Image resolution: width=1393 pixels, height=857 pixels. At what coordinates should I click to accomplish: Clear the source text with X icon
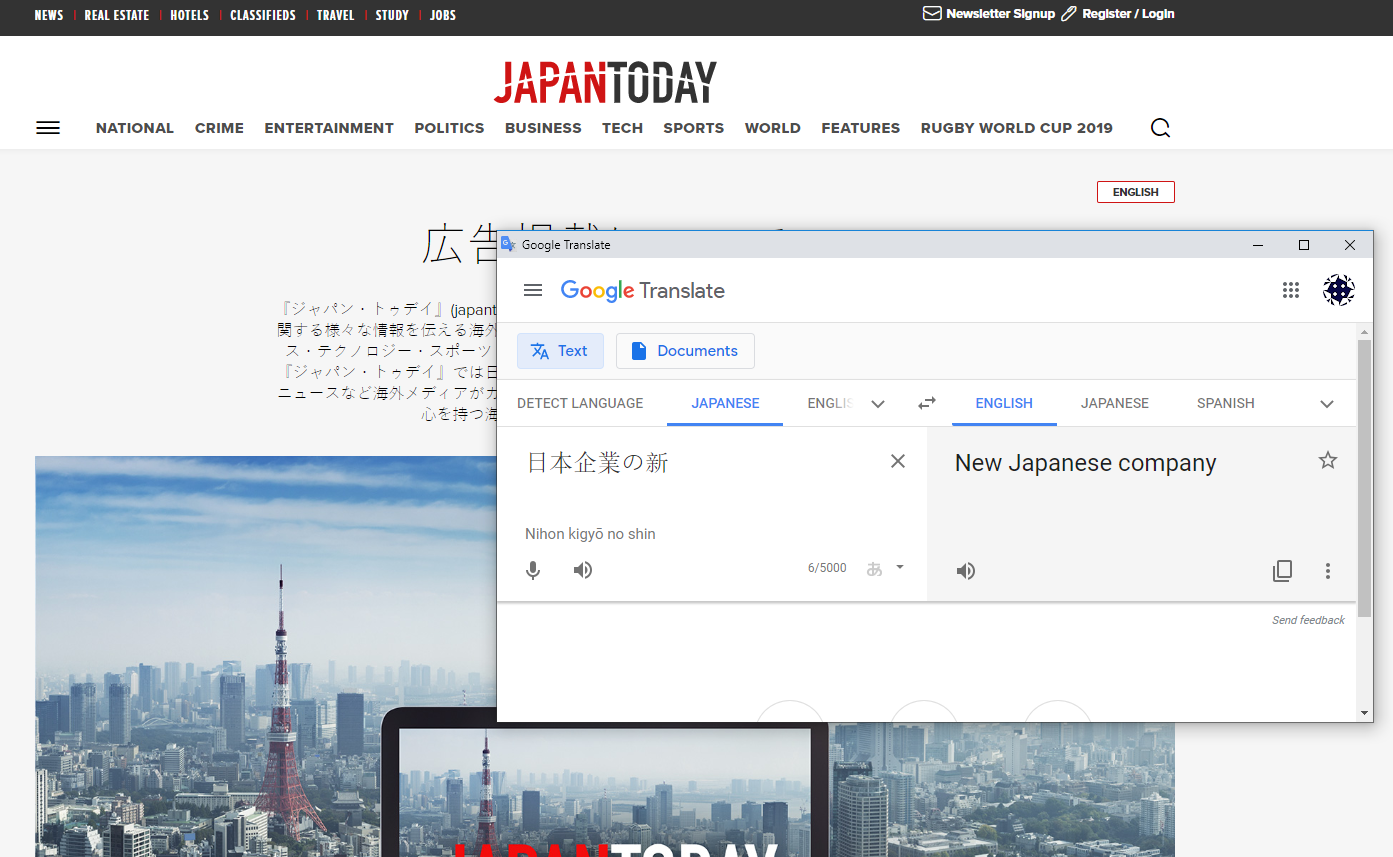point(898,461)
